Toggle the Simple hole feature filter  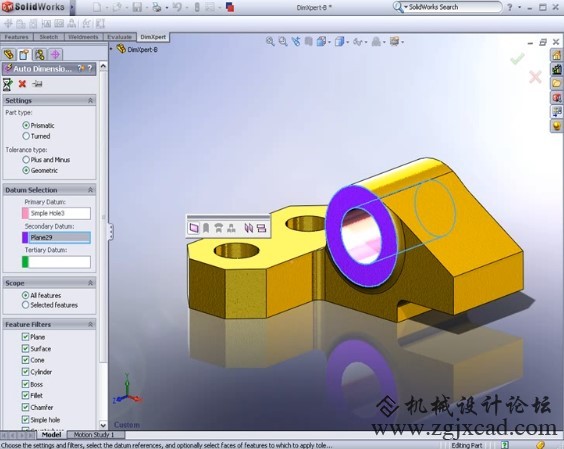point(25,419)
